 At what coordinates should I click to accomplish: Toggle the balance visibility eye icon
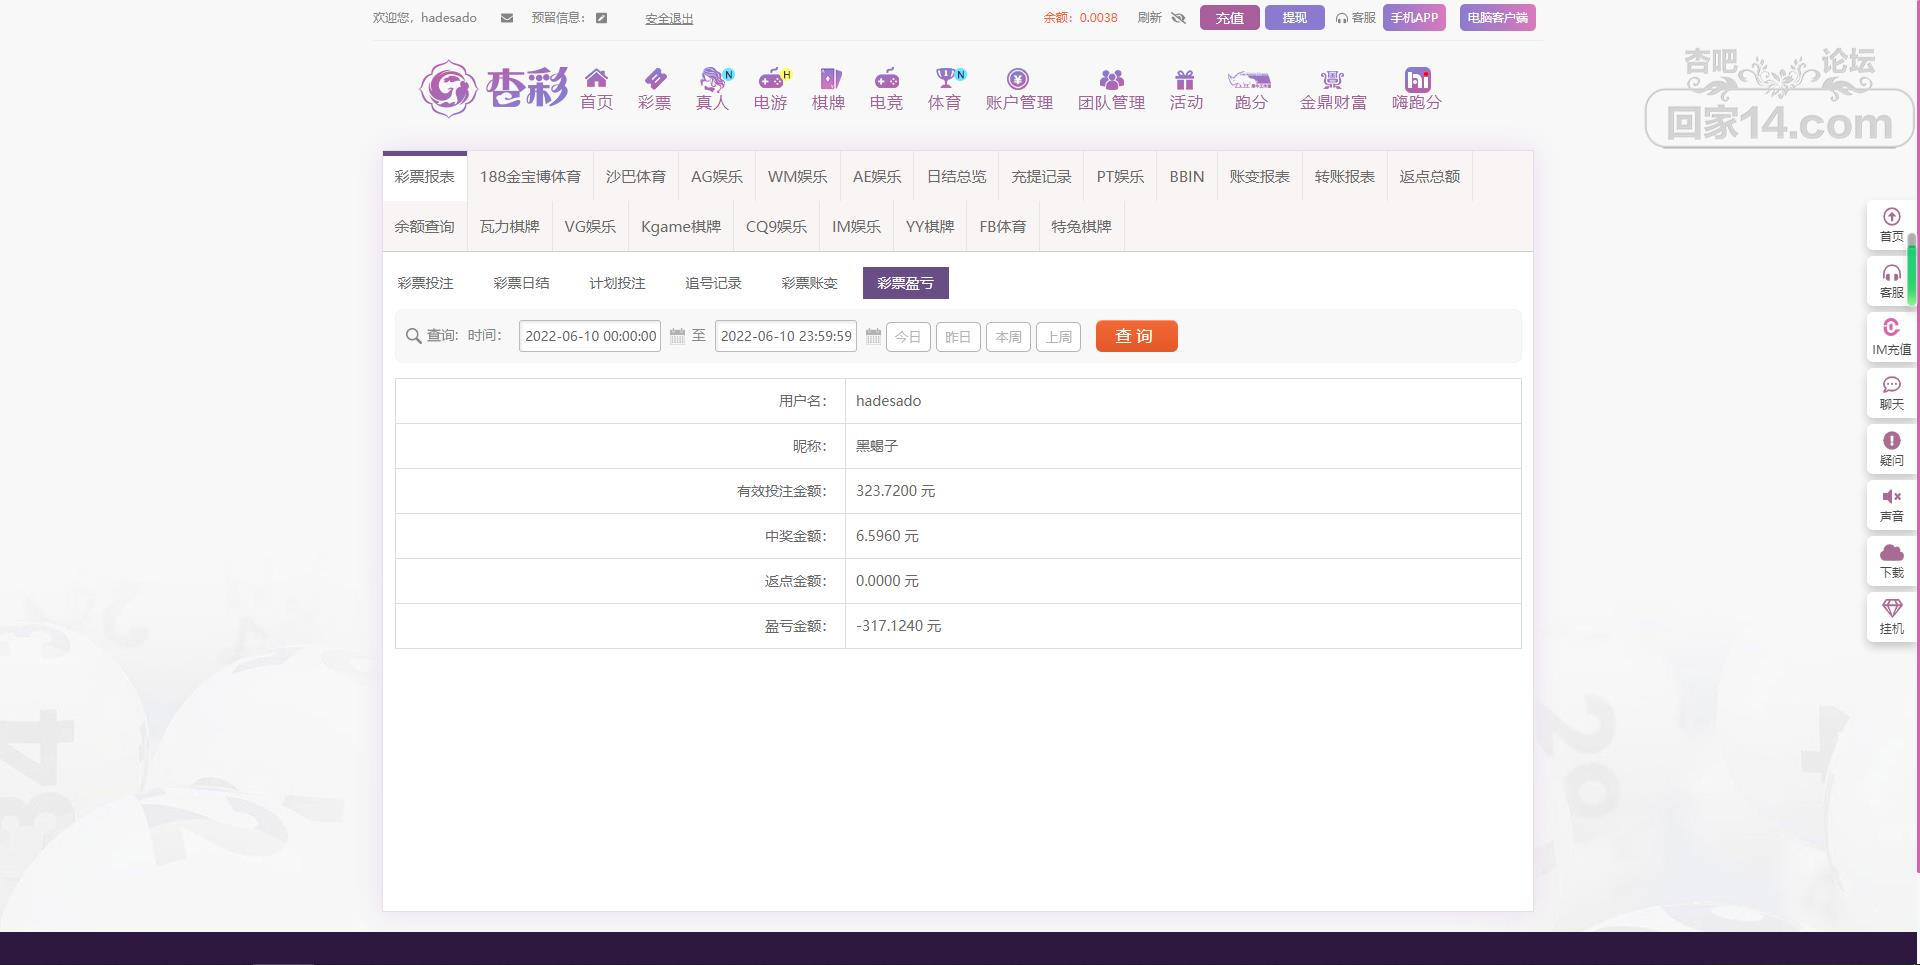coord(1178,18)
